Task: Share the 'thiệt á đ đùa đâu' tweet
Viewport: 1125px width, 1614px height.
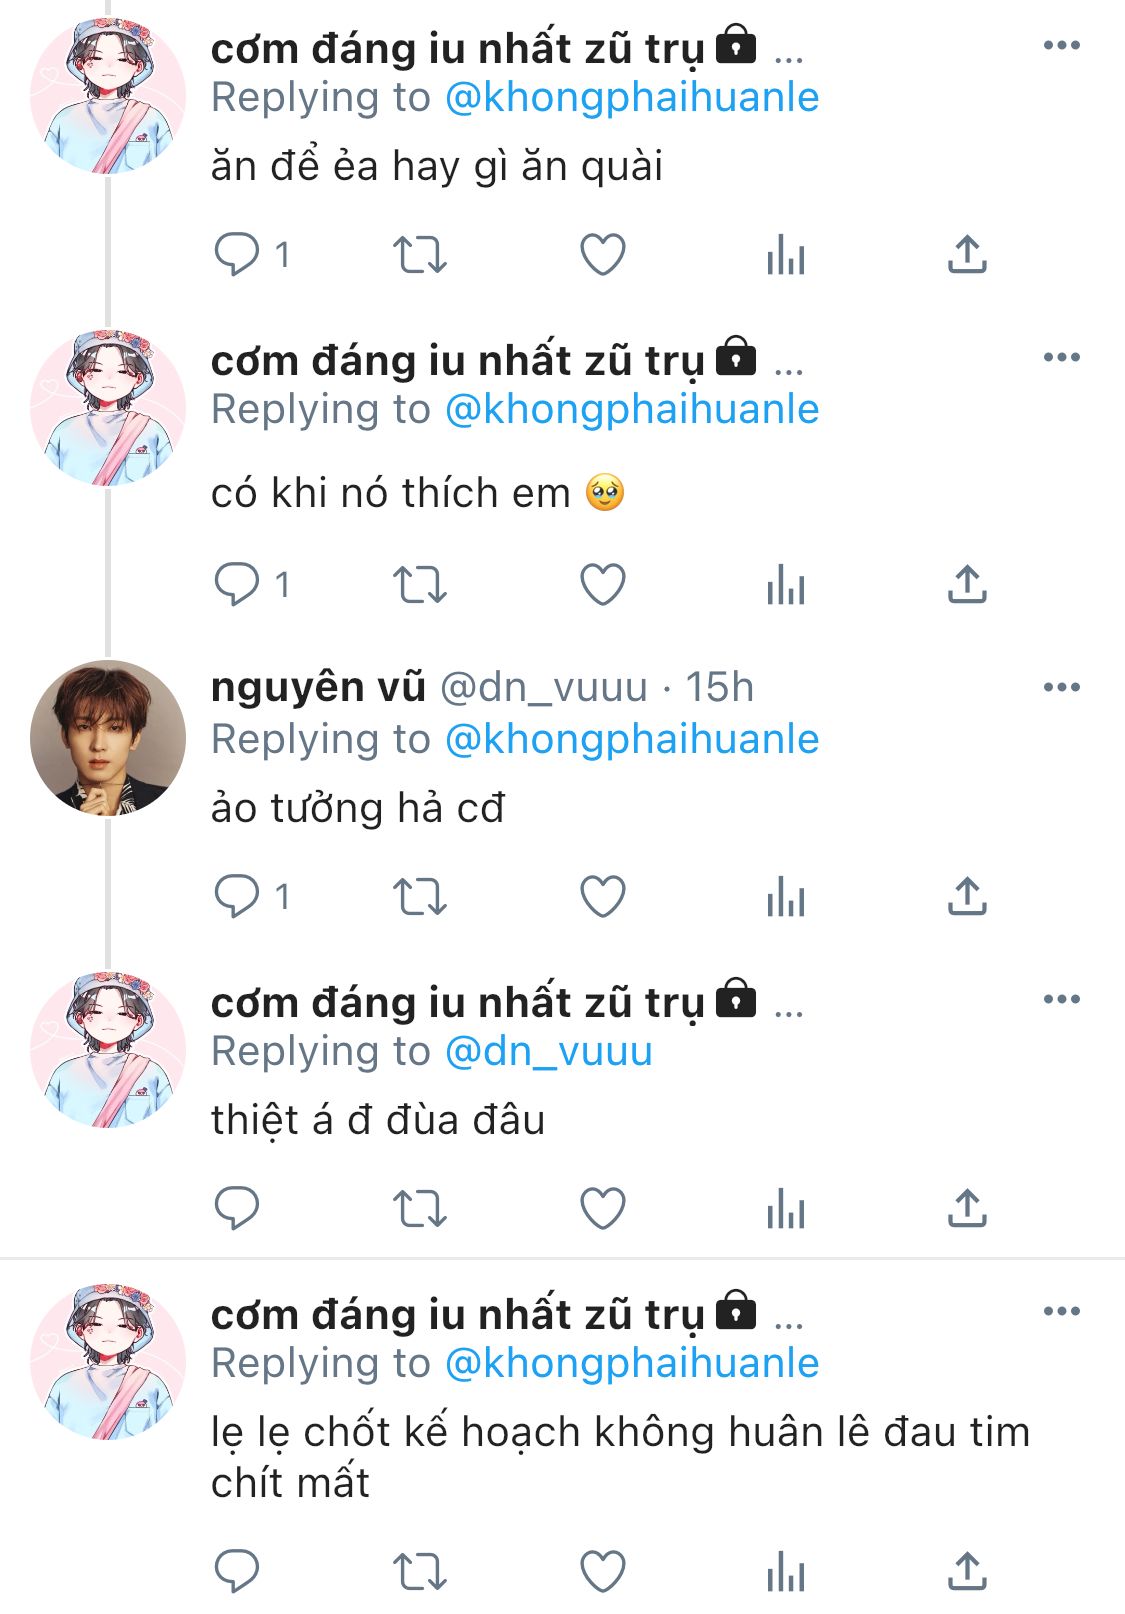Action: tap(967, 1208)
